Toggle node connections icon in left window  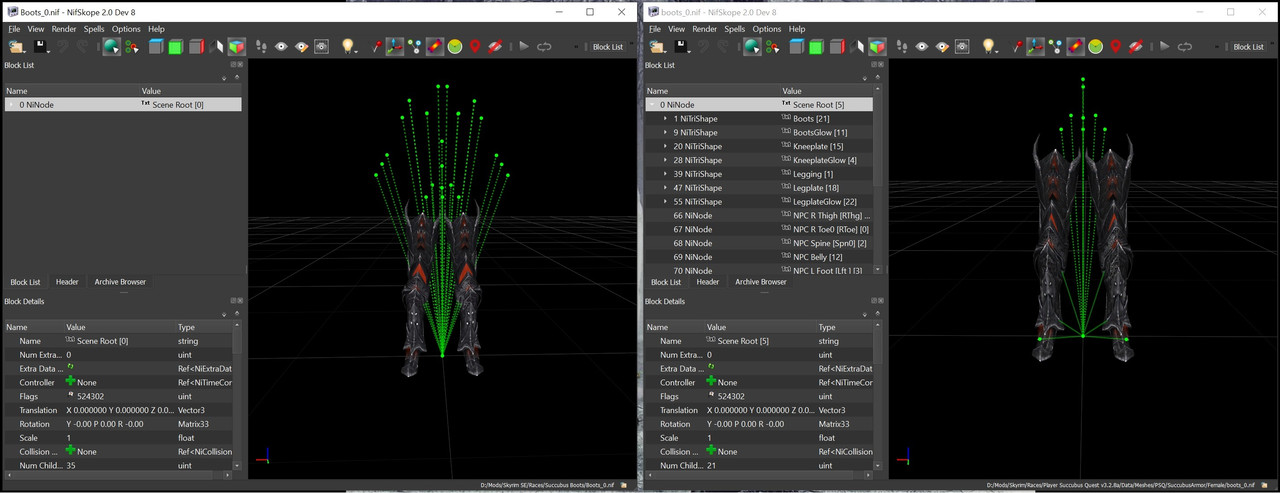pyautogui.click(x=415, y=46)
